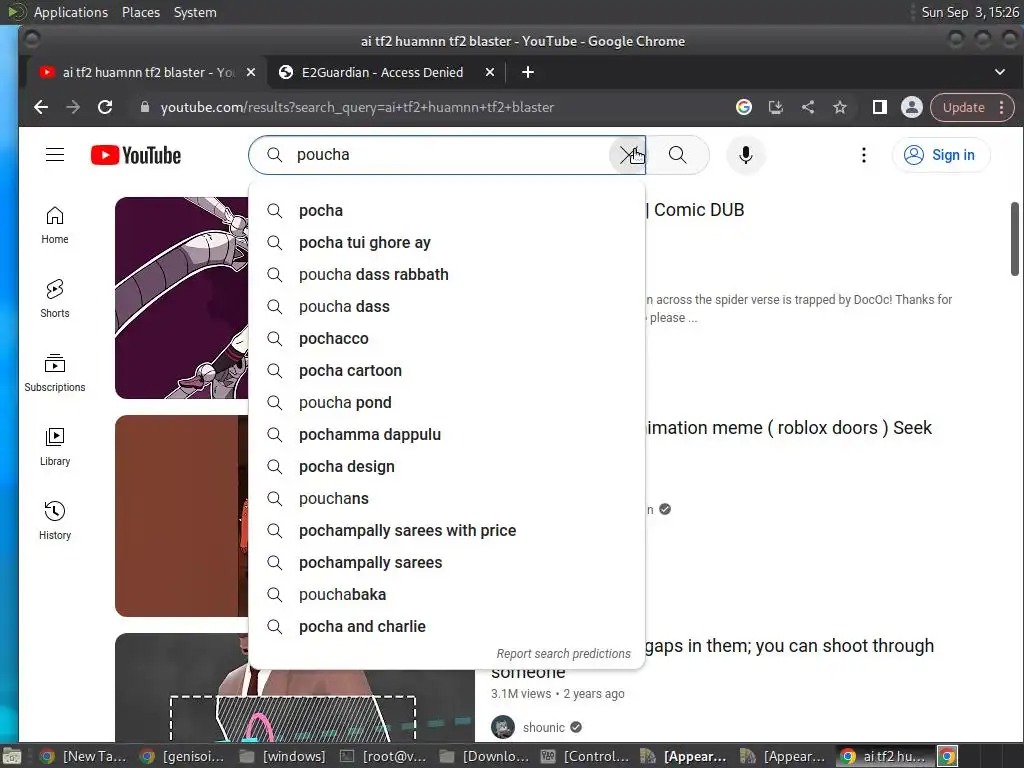
Task: Click the Google icon in the address bar
Action: [743, 107]
